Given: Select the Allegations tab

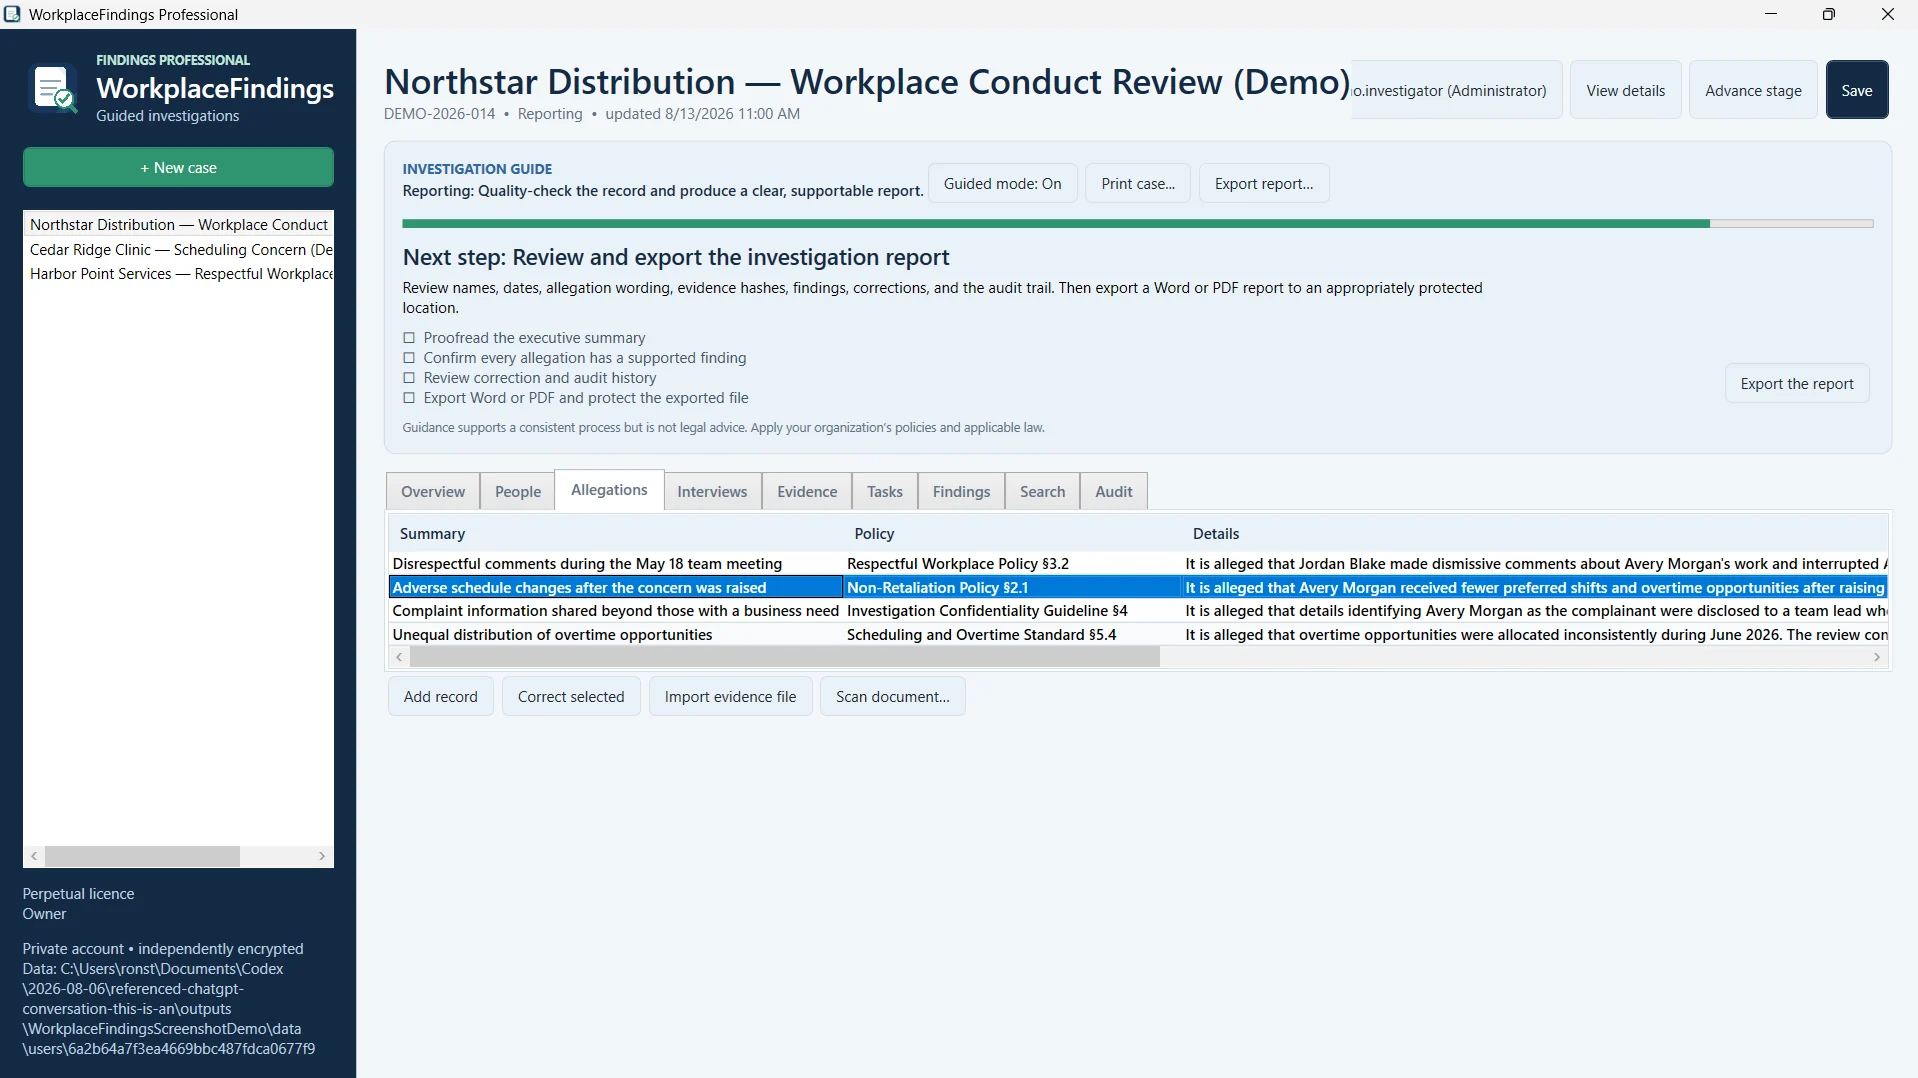Looking at the screenshot, I should [x=609, y=490].
